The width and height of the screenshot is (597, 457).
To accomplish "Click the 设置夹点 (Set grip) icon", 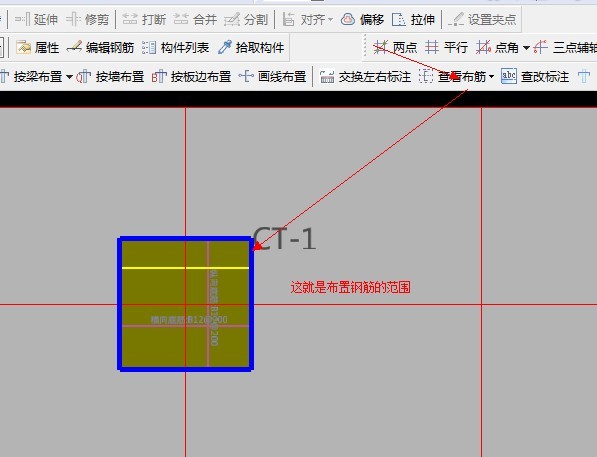I will (456, 19).
